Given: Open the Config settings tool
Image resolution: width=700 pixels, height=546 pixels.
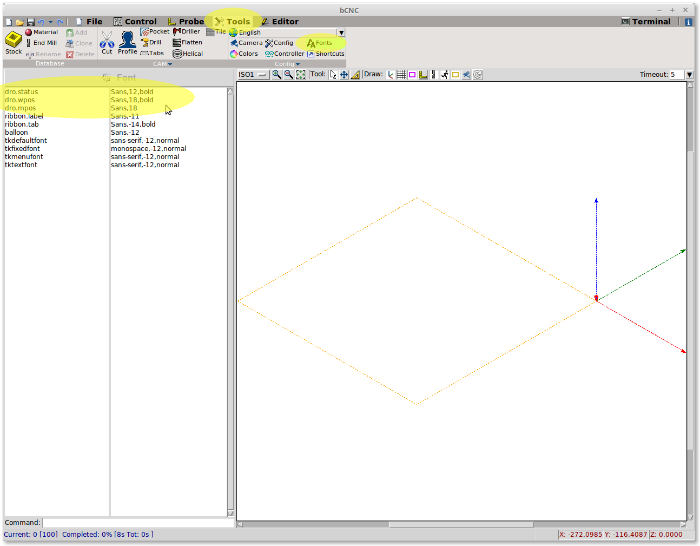Looking at the screenshot, I should click(279, 43).
